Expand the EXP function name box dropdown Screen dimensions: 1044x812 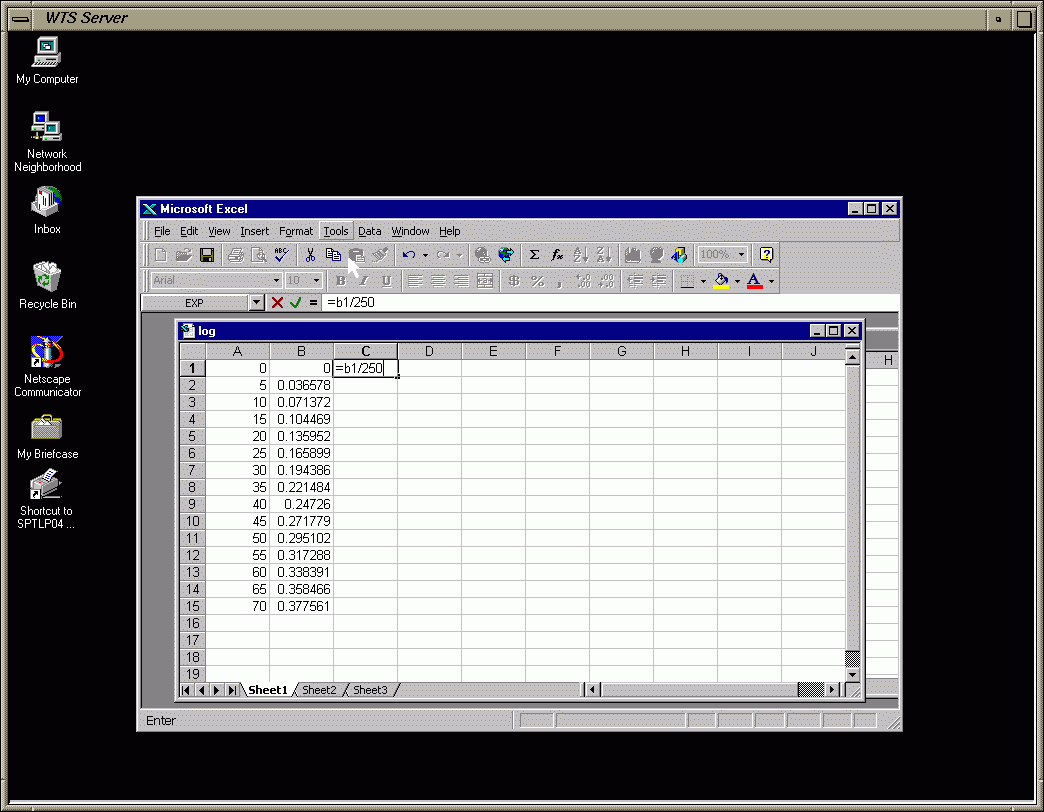[x=256, y=302]
